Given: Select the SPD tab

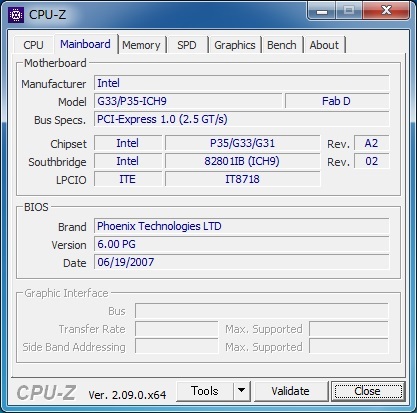Looking at the screenshot, I should (187, 45).
